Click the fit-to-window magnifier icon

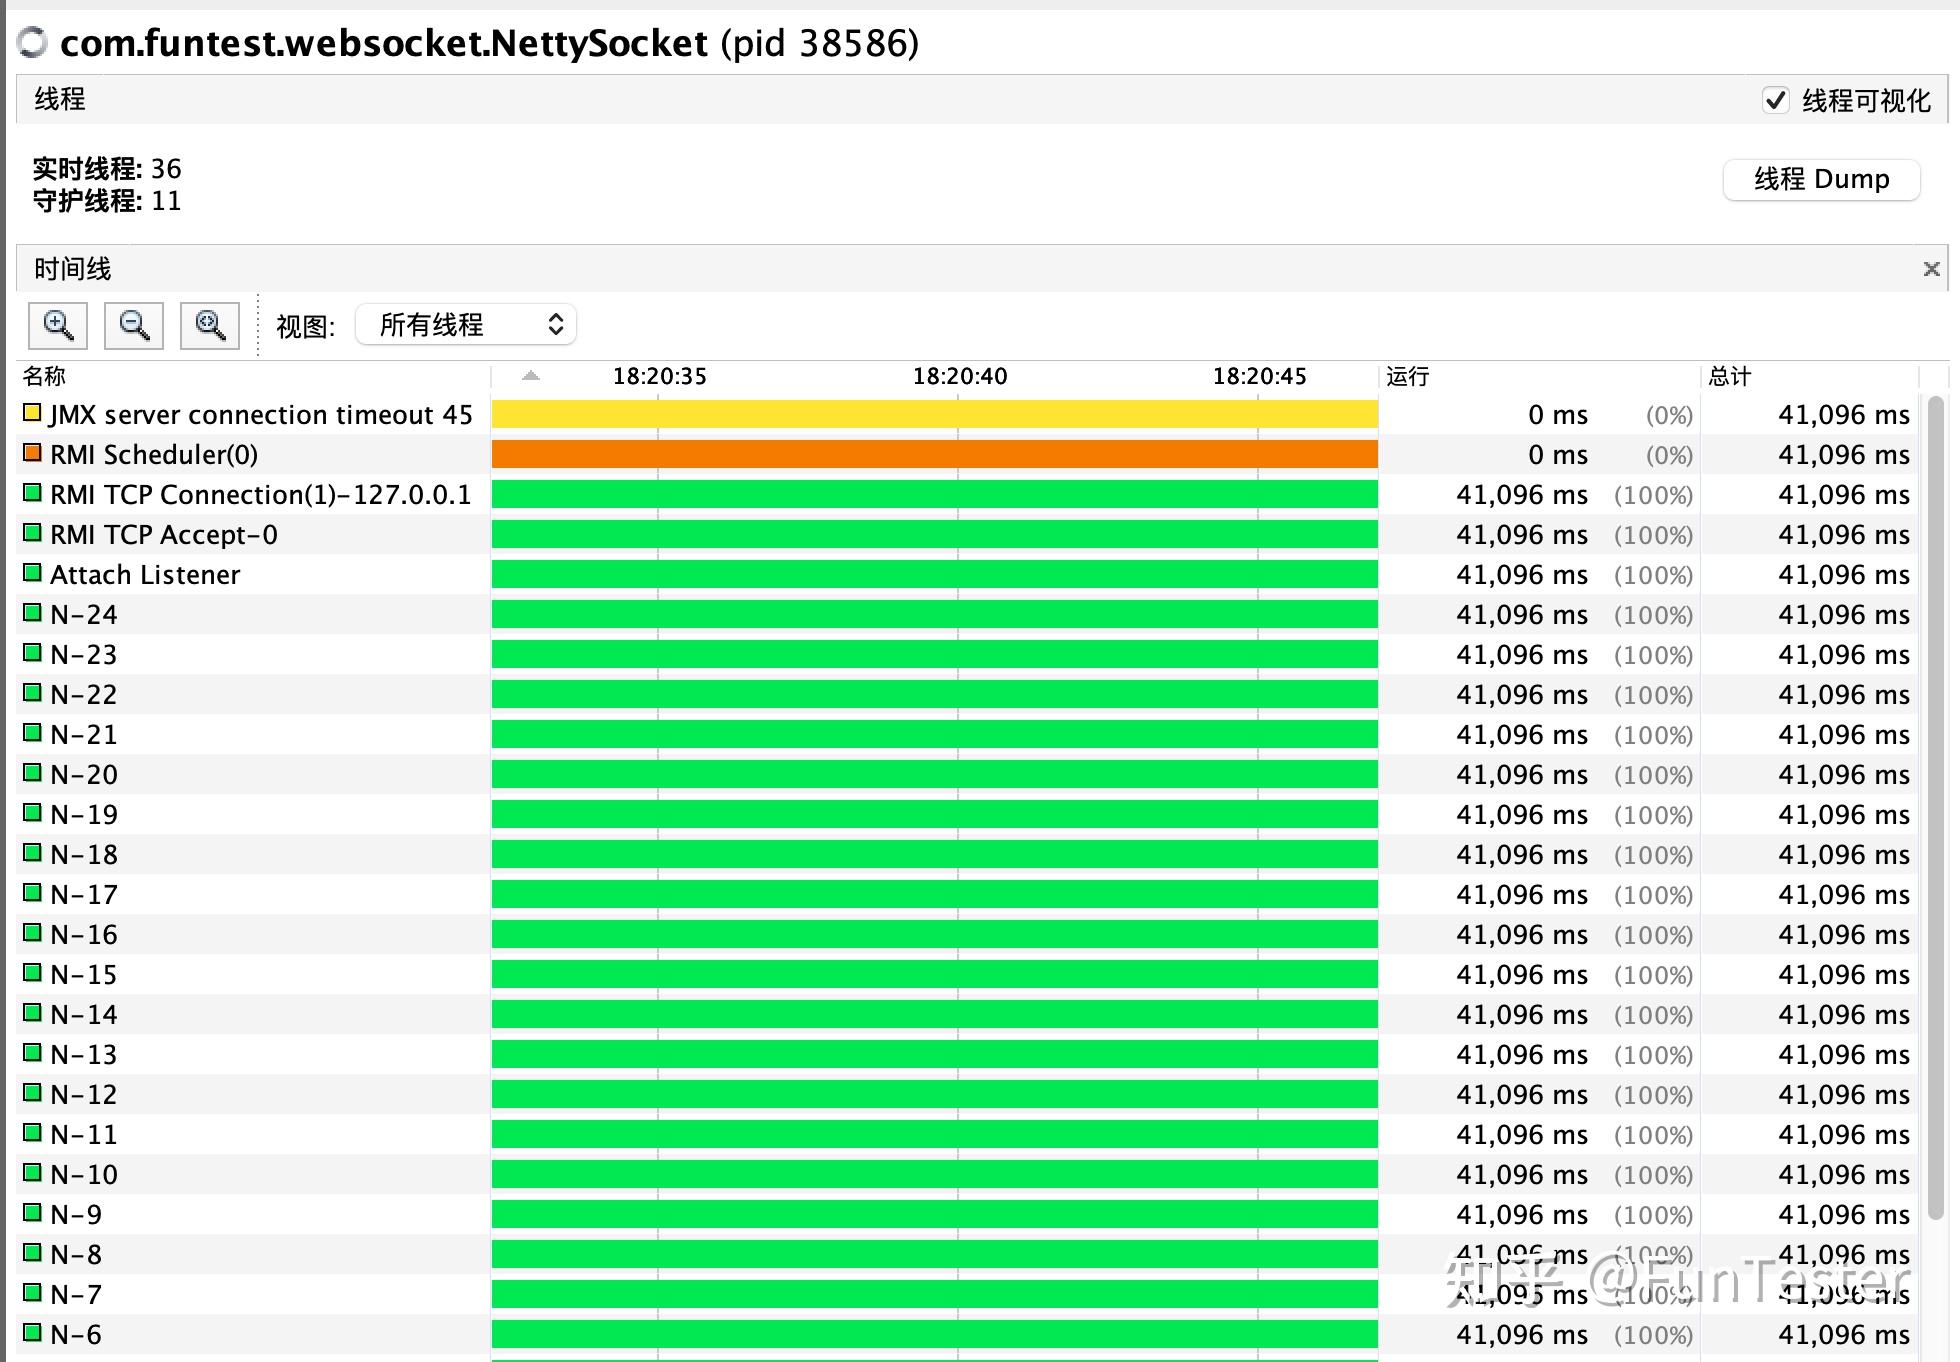209,325
